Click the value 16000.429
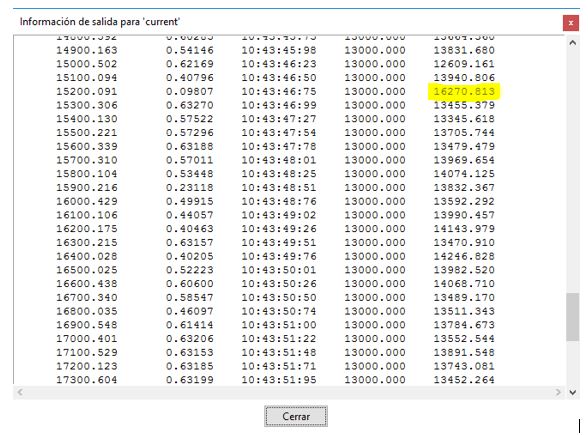 coord(87,201)
